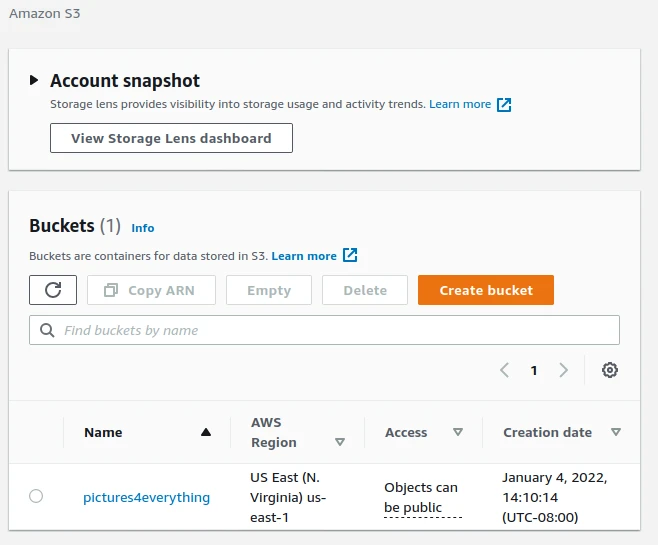Image resolution: width=658 pixels, height=545 pixels.
Task: Select the pictures4everything bucket radio button
Action: tap(36, 496)
